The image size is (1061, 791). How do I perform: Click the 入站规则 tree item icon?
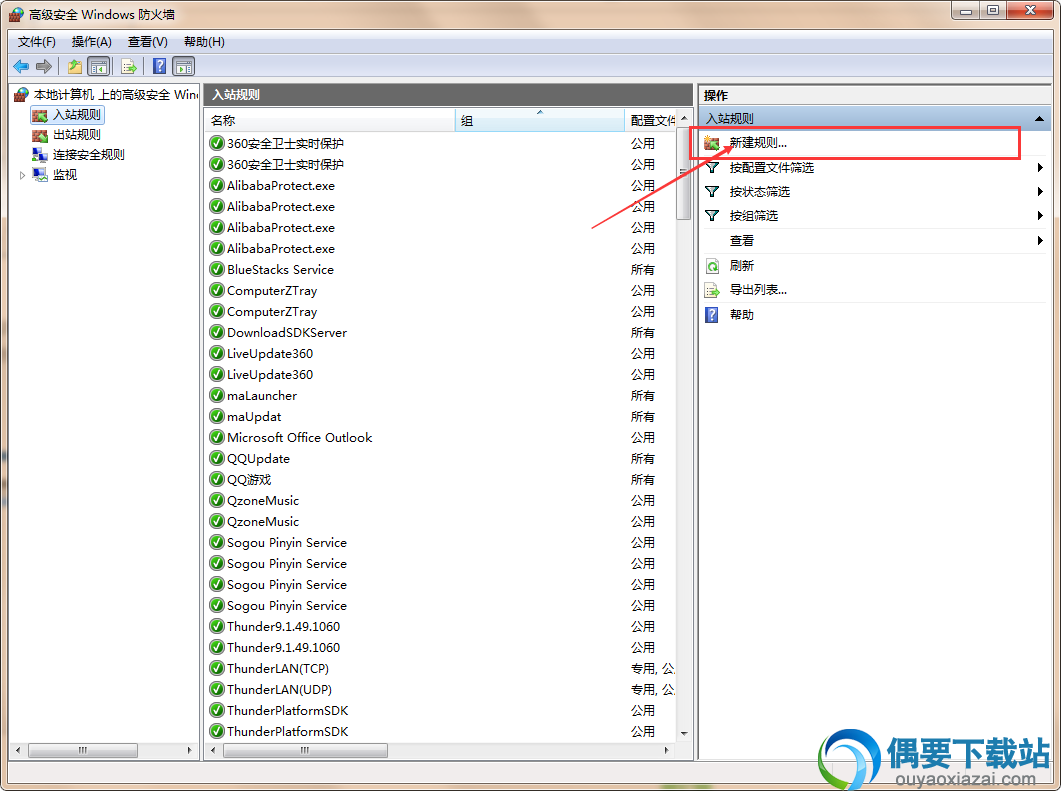click(x=41, y=115)
